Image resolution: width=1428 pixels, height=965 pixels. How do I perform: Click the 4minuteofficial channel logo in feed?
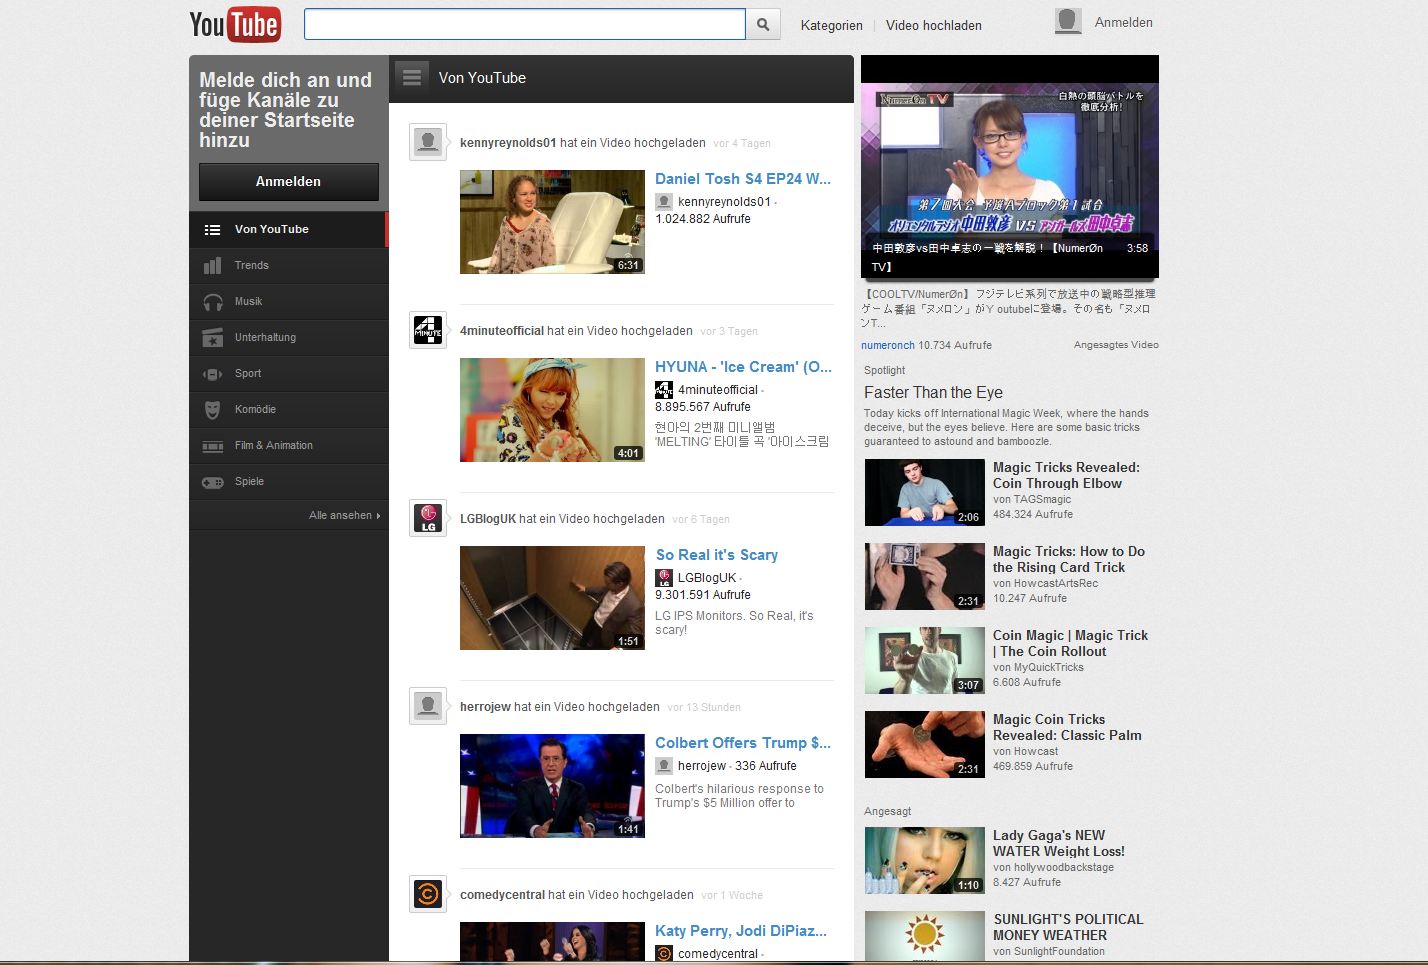(x=428, y=331)
